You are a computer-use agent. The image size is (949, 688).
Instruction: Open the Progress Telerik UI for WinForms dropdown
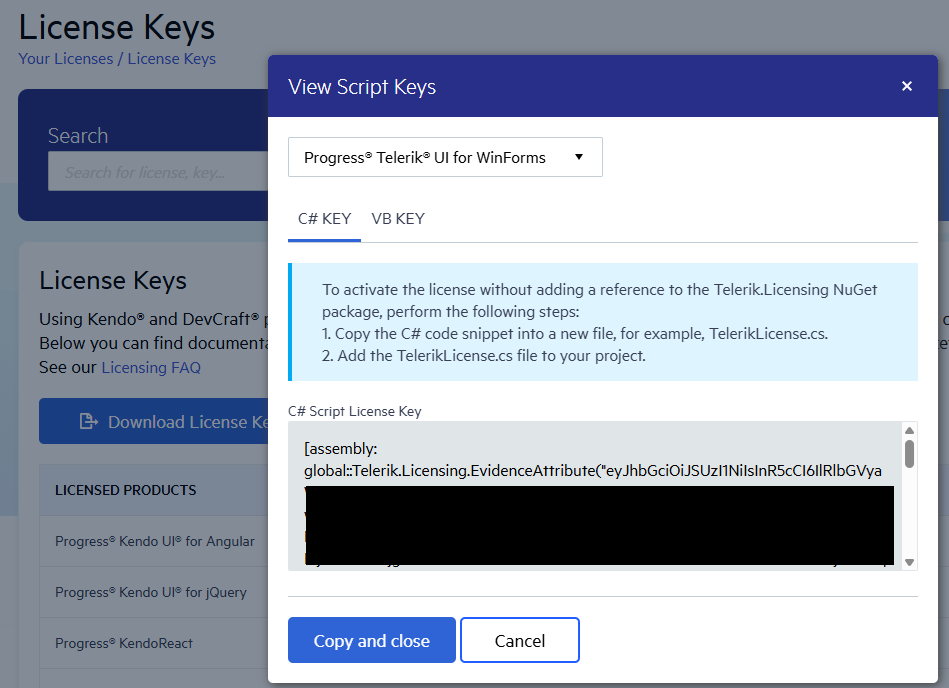(445, 157)
